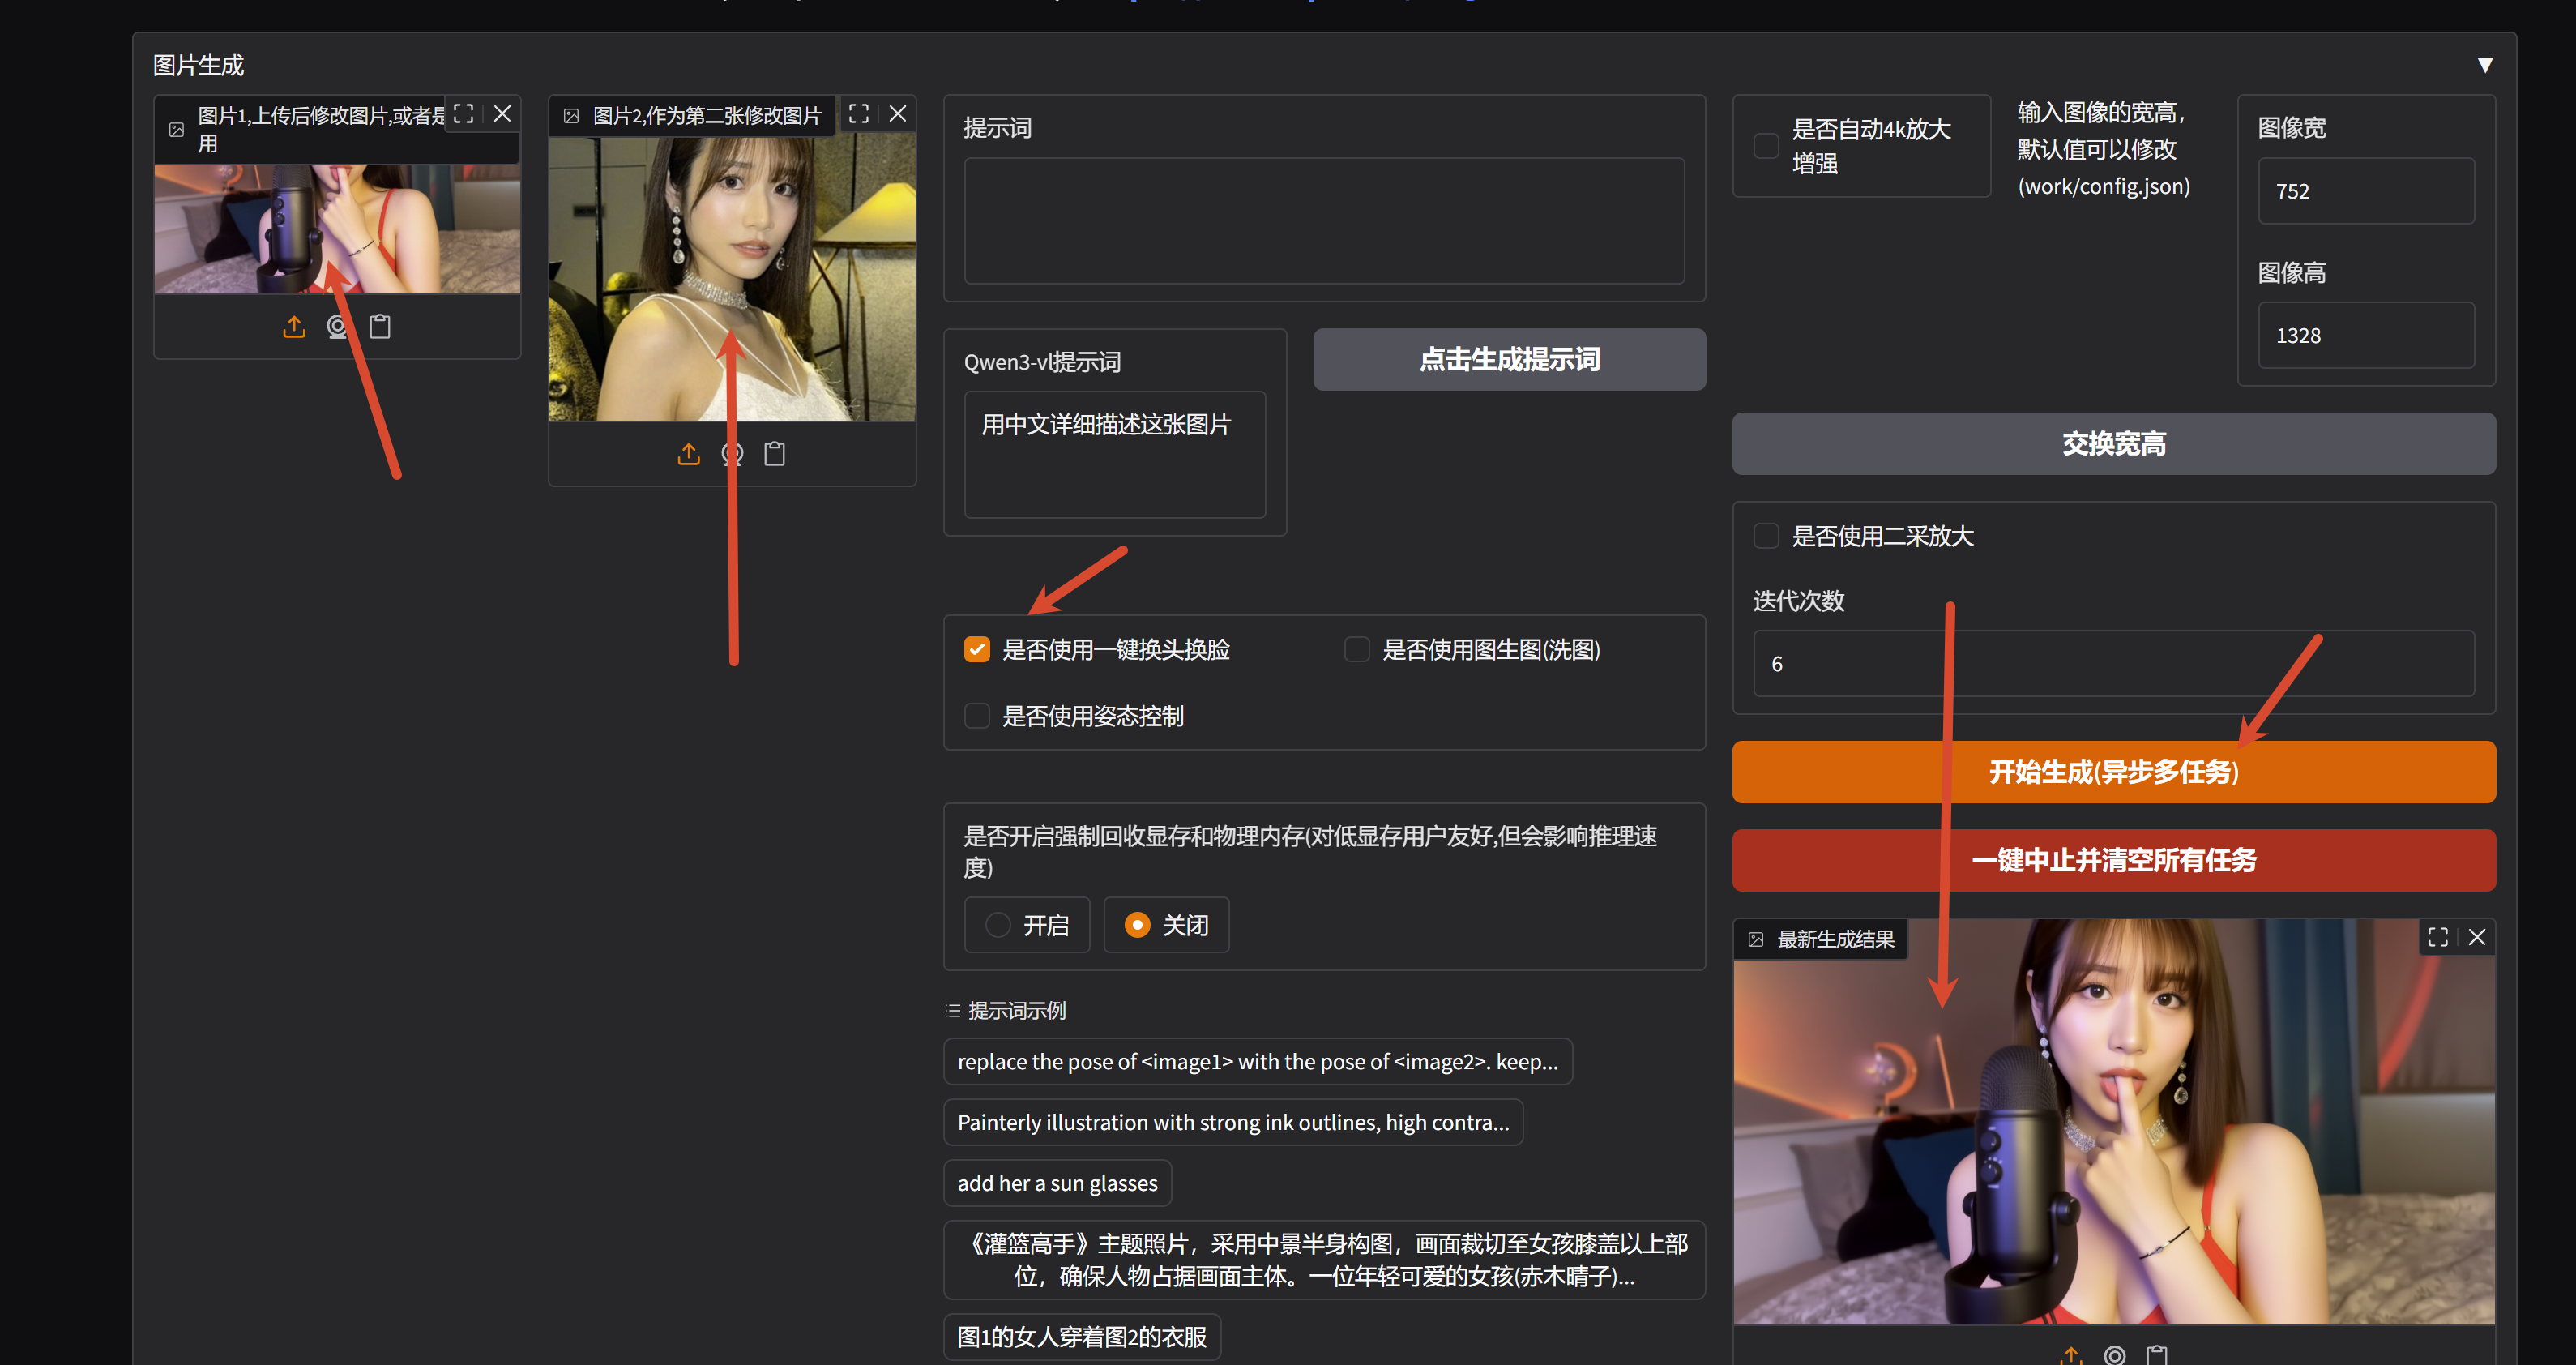Pick the 'replace the pose of' example
This screenshot has height=1365, width=2576.
coord(1258,1062)
